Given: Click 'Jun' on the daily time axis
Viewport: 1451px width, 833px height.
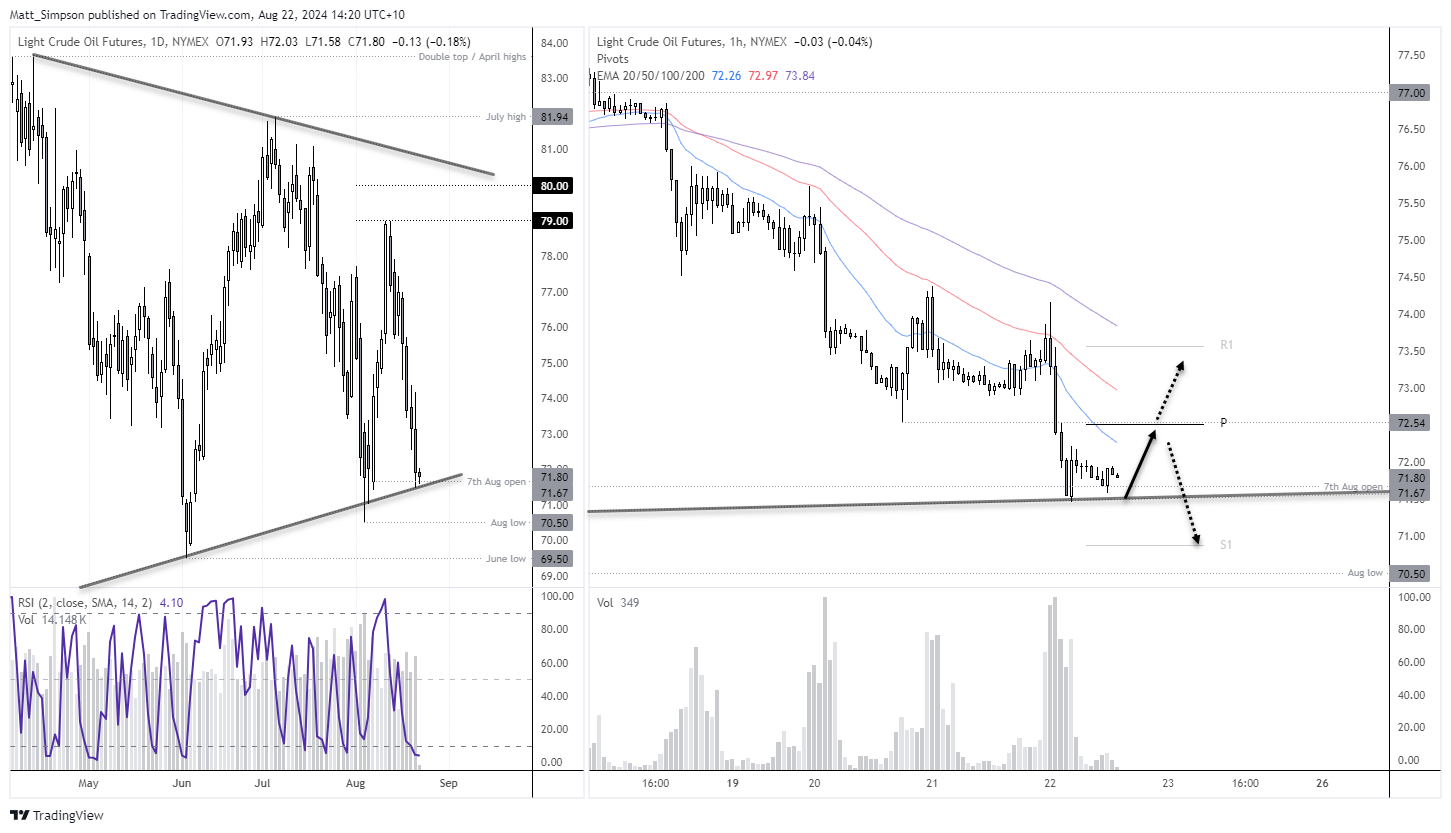Looking at the screenshot, I should tap(180, 784).
